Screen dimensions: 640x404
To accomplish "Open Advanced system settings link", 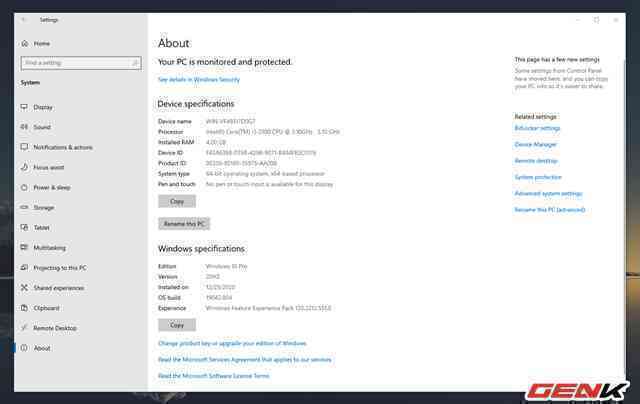I will point(548,193).
